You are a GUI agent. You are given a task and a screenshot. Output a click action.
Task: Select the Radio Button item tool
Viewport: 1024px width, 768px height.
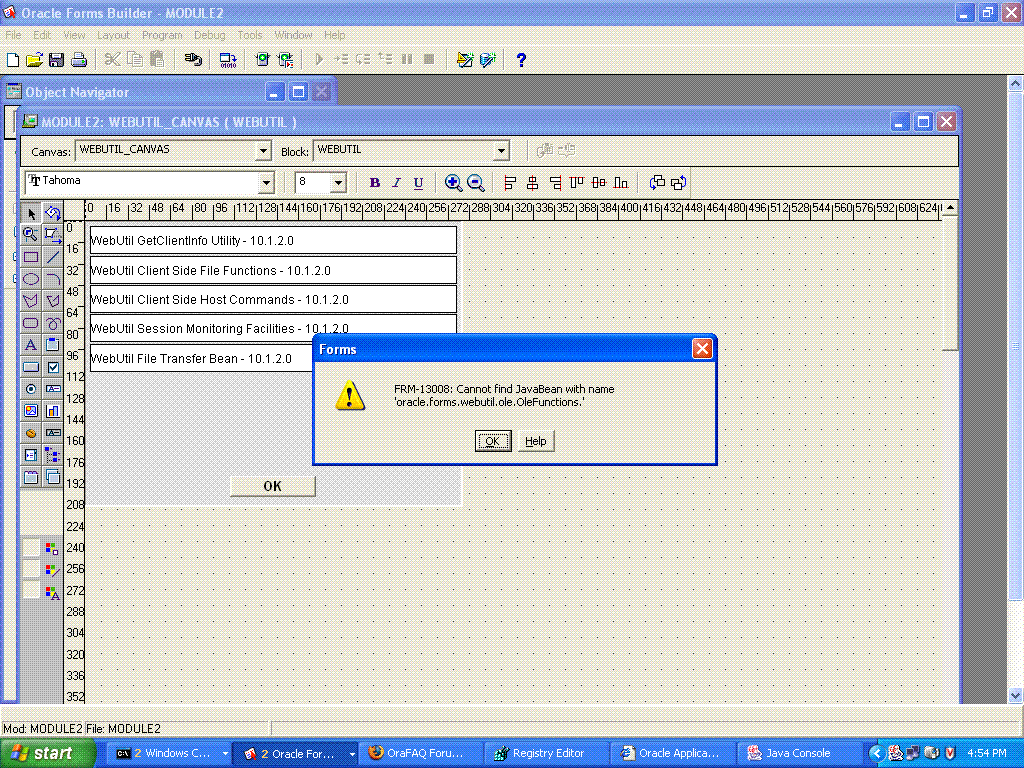31,389
